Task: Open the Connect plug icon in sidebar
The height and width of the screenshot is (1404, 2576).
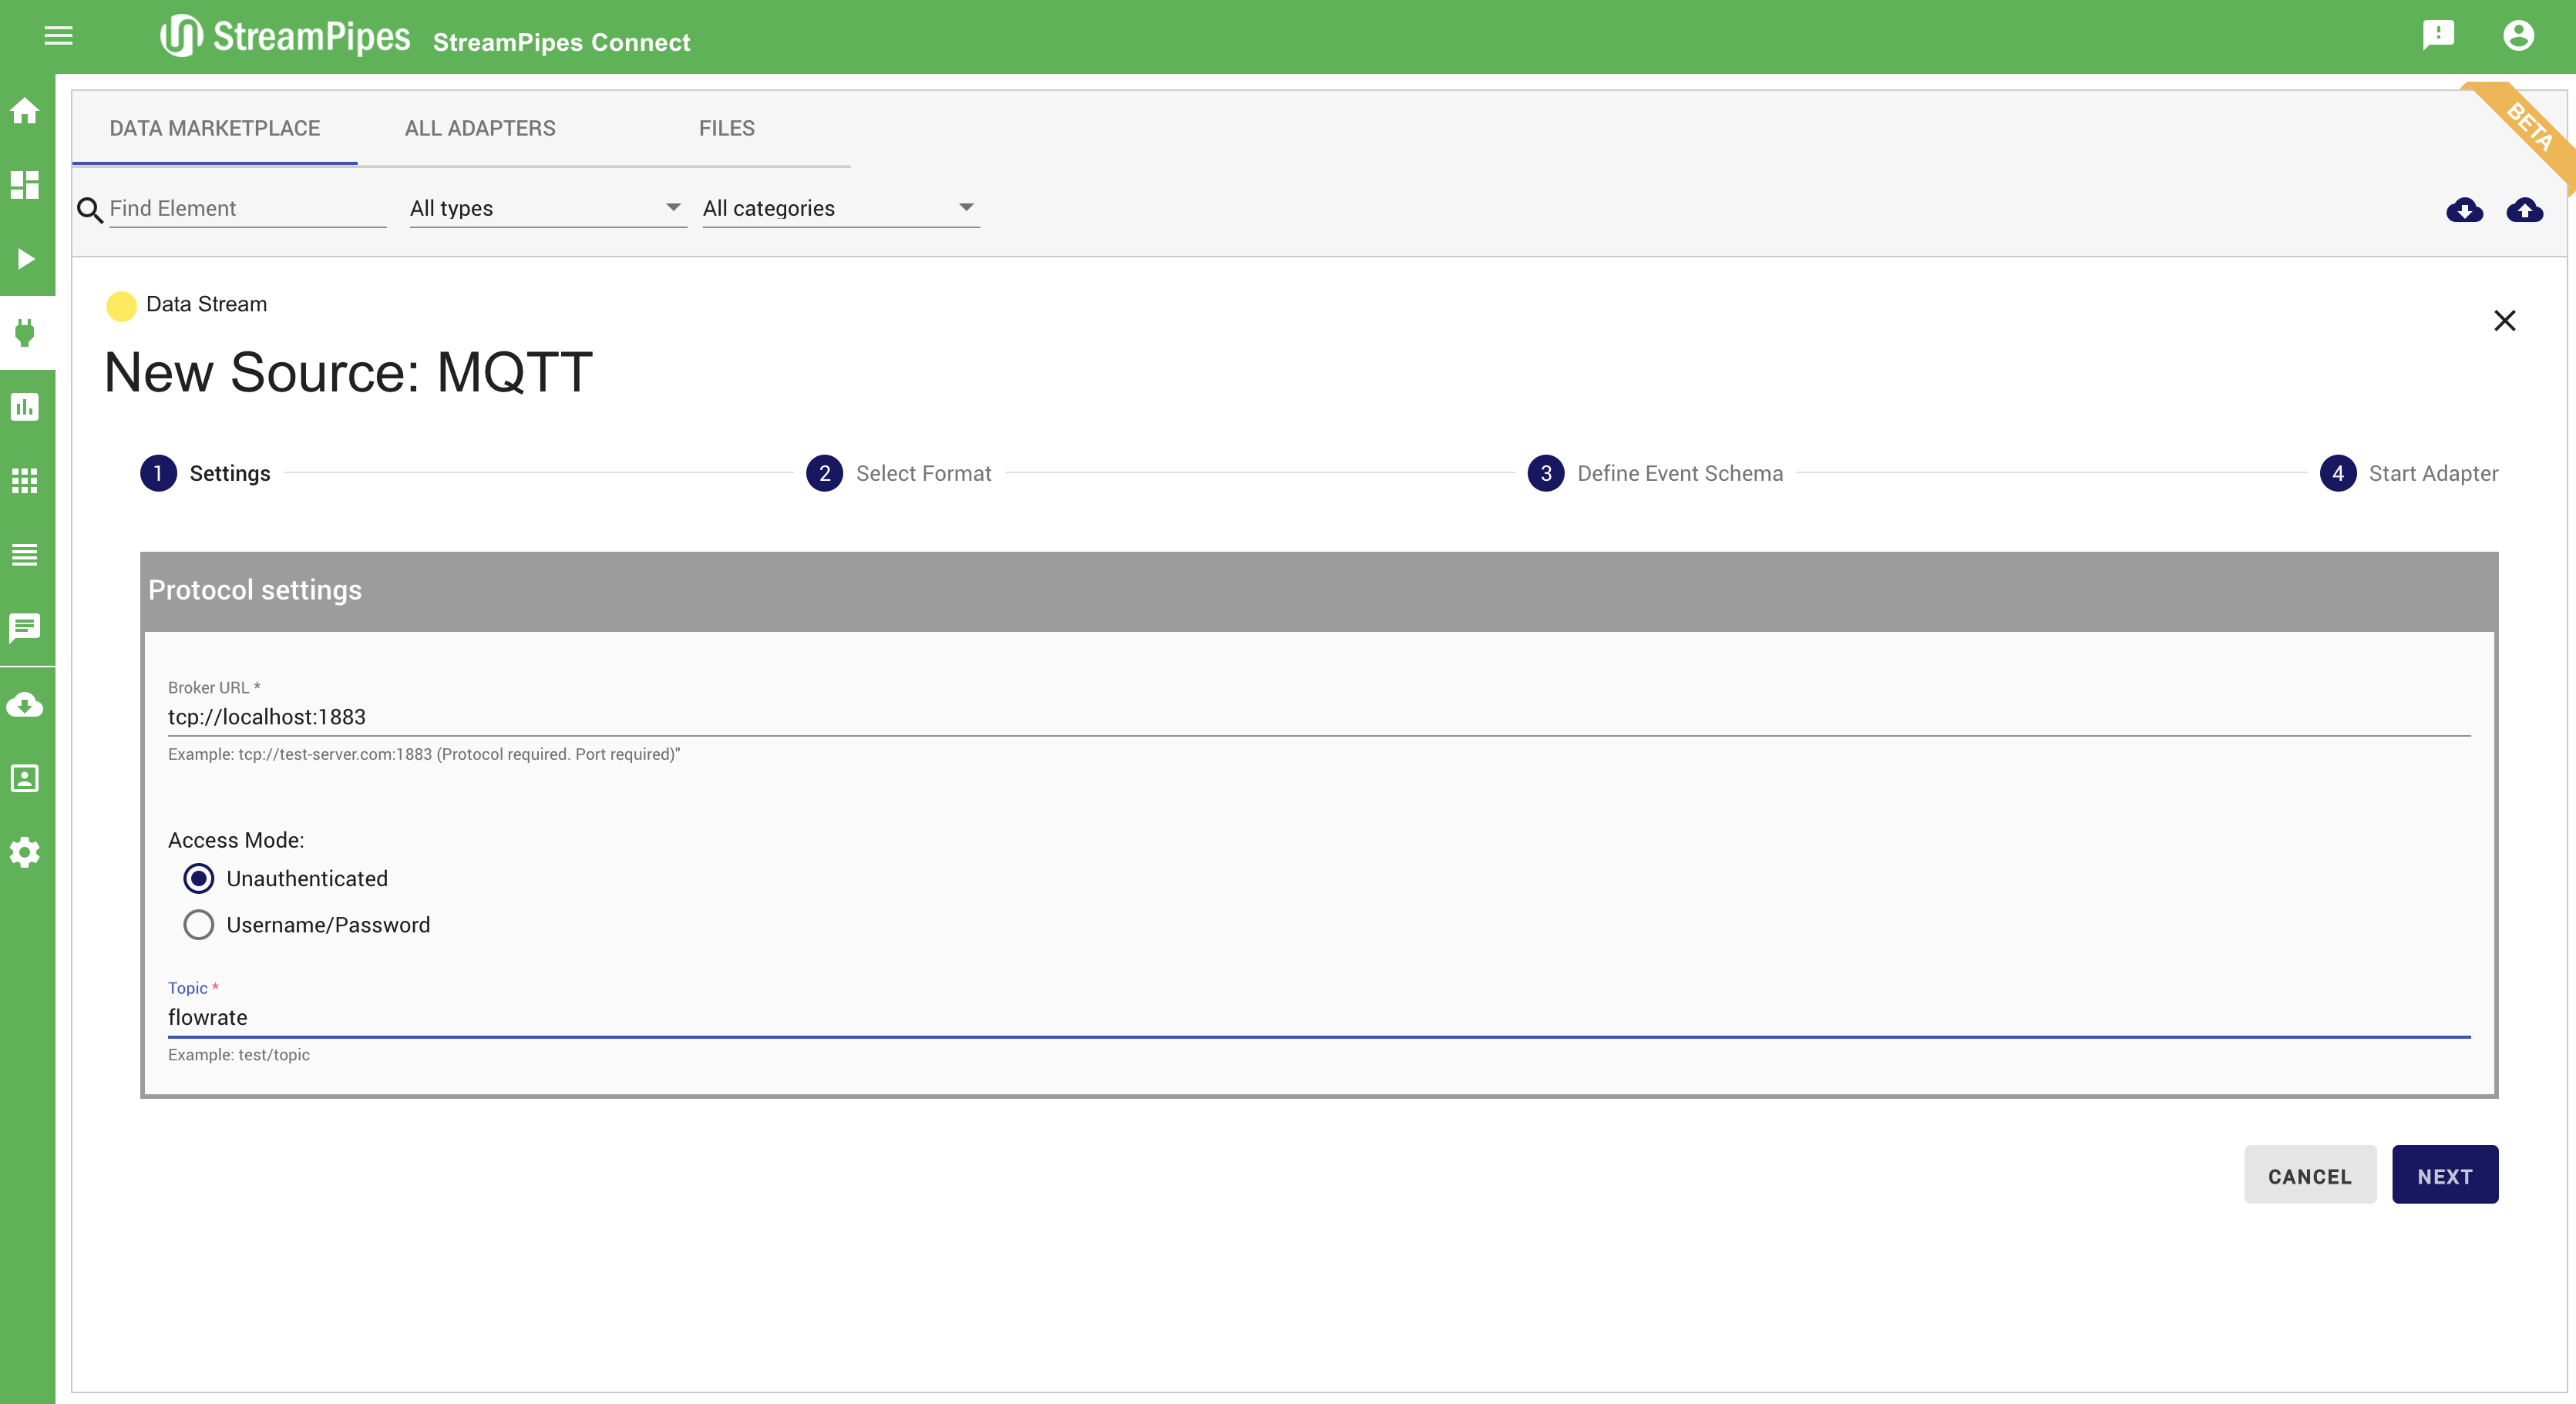Action: 26,332
